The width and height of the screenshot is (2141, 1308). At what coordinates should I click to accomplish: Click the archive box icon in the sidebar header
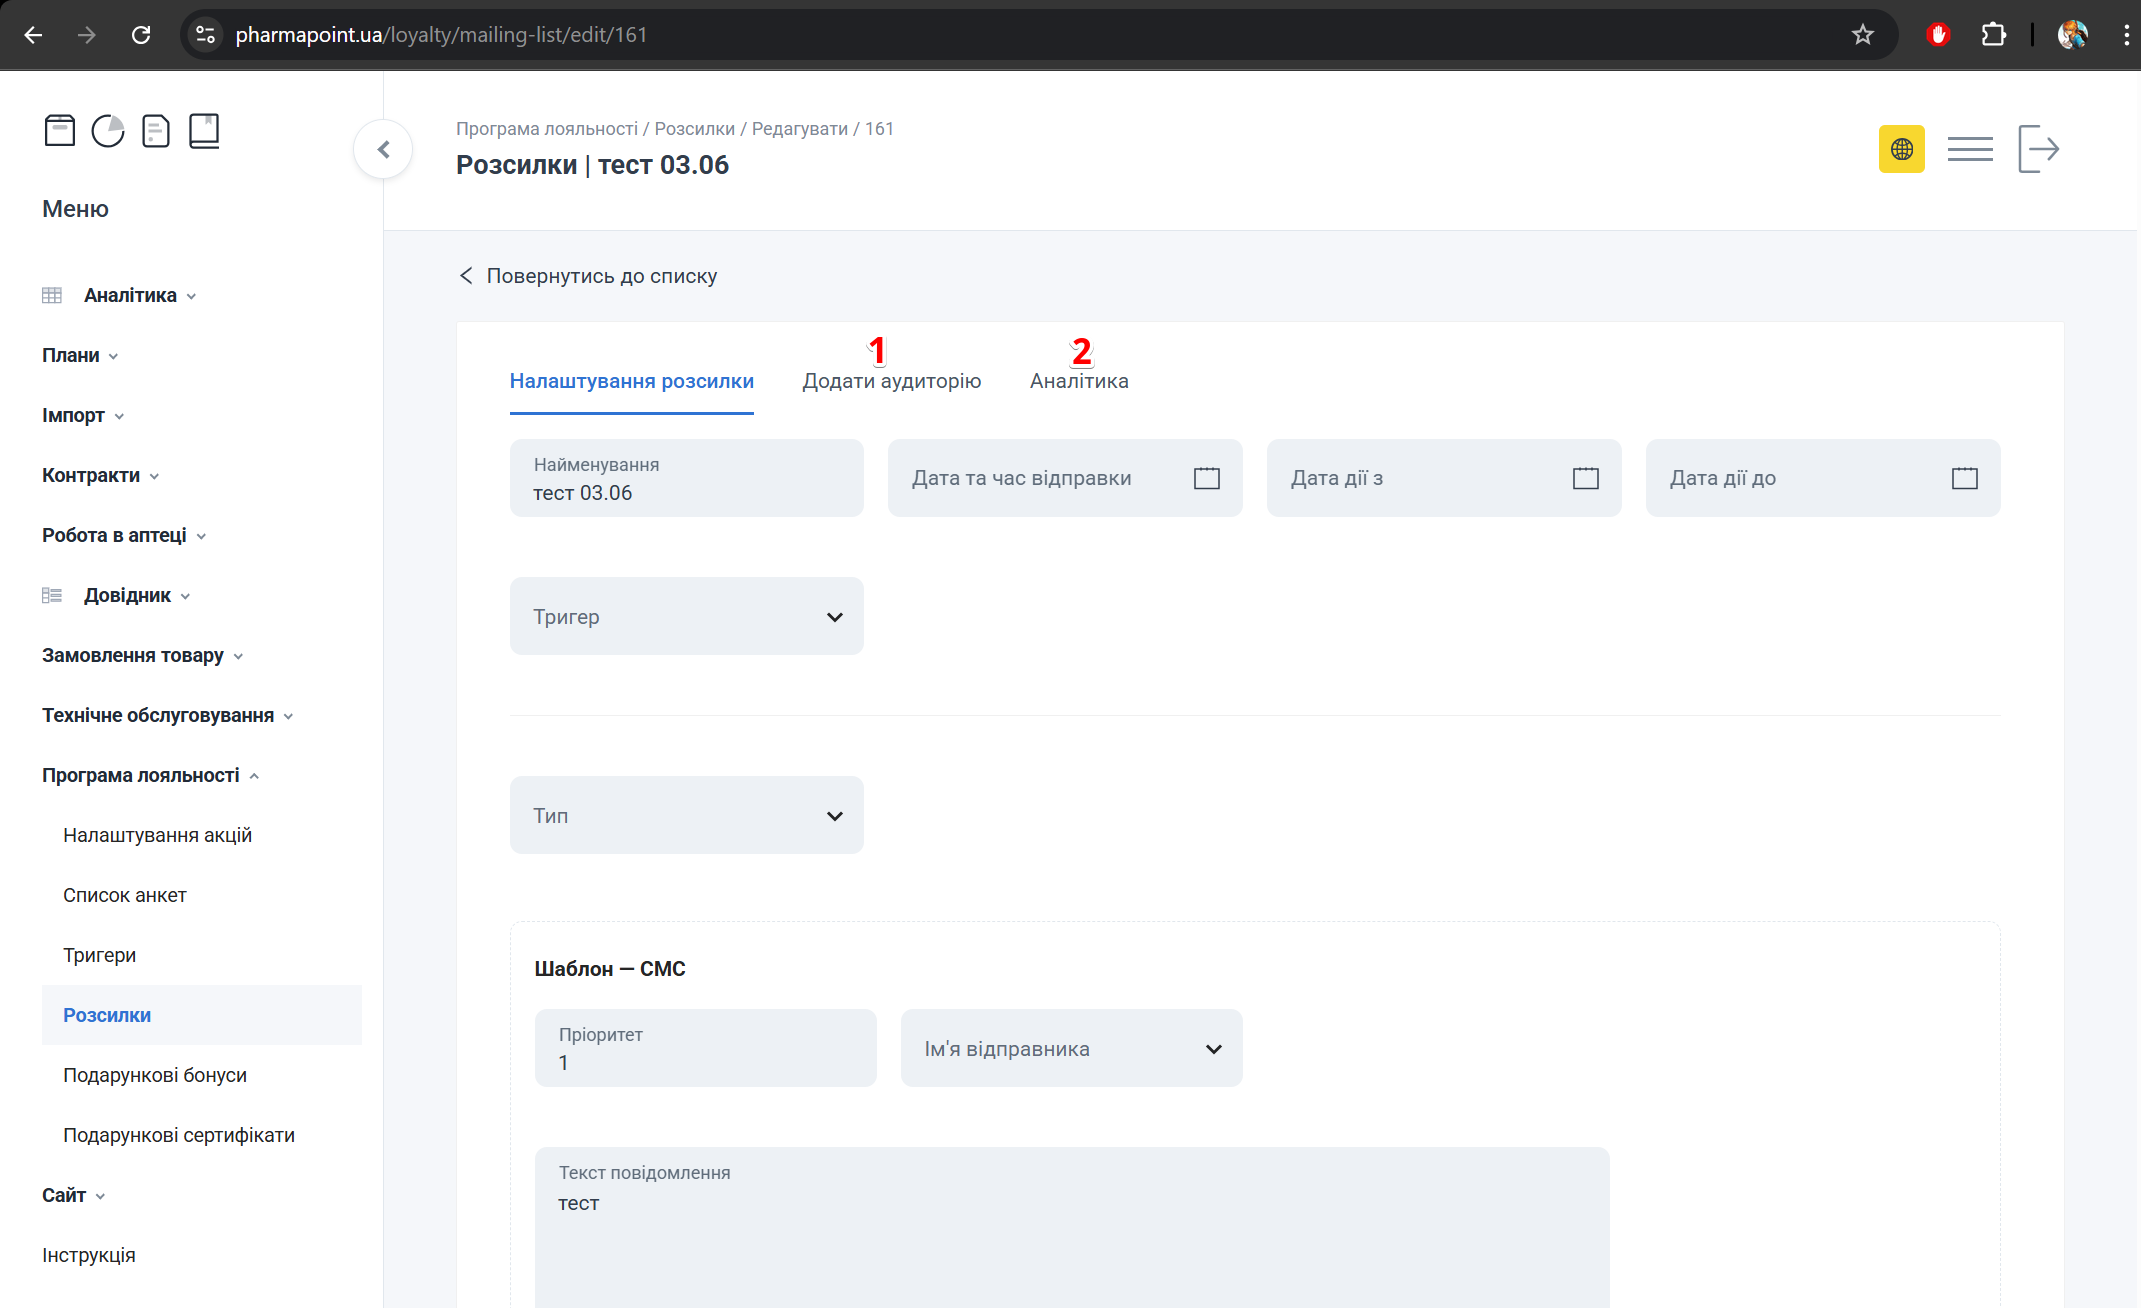point(60,130)
